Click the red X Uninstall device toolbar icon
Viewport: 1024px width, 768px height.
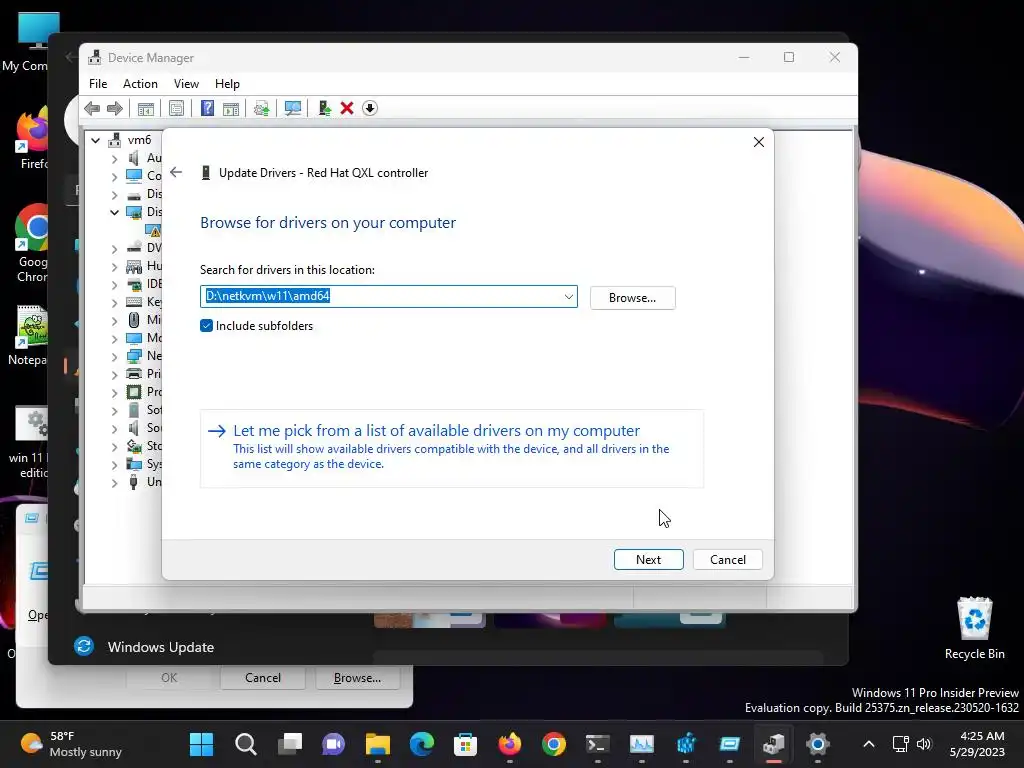click(x=347, y=108)
